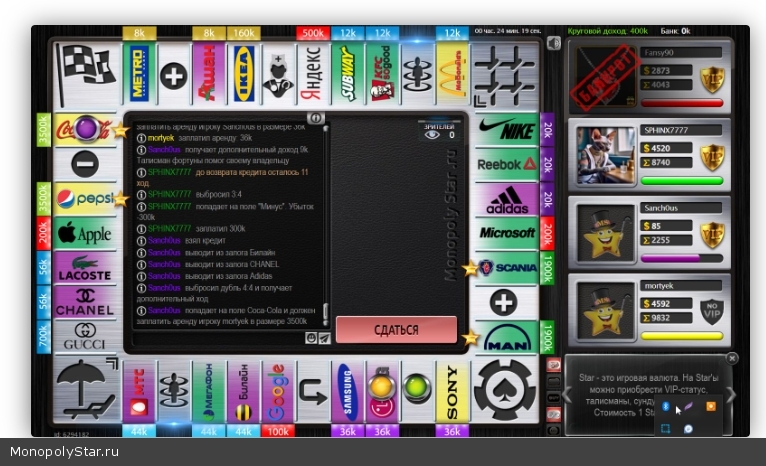Viewport: 766px width, 466px height.
Task: Click mortyek's NO VIP badge
Action: coord(711,304)
